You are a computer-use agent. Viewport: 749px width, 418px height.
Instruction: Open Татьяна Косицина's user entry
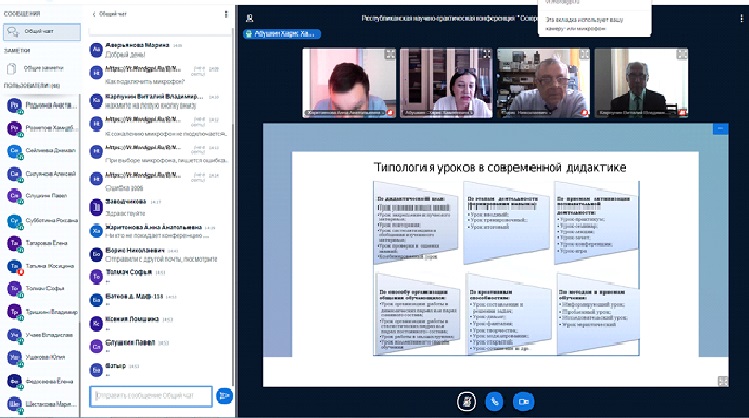(40, 266)
